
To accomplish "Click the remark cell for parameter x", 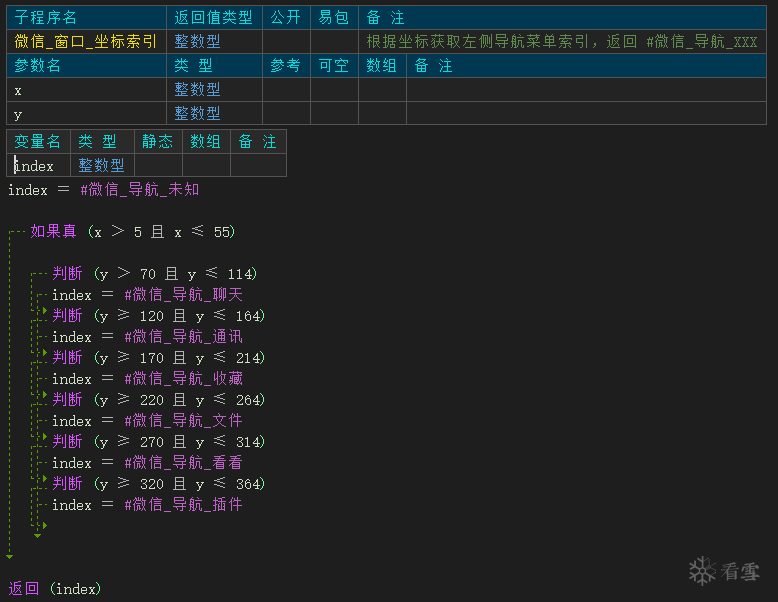I will click(586, 89).
